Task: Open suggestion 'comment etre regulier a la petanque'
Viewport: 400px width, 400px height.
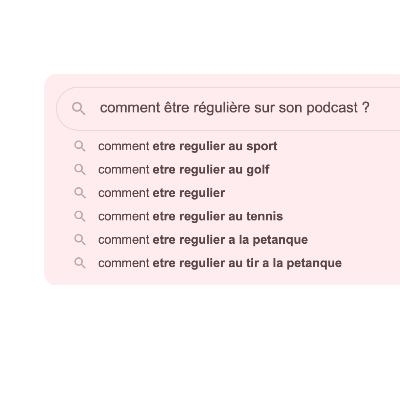Action: pyautogui.click(x=203, y=240)
